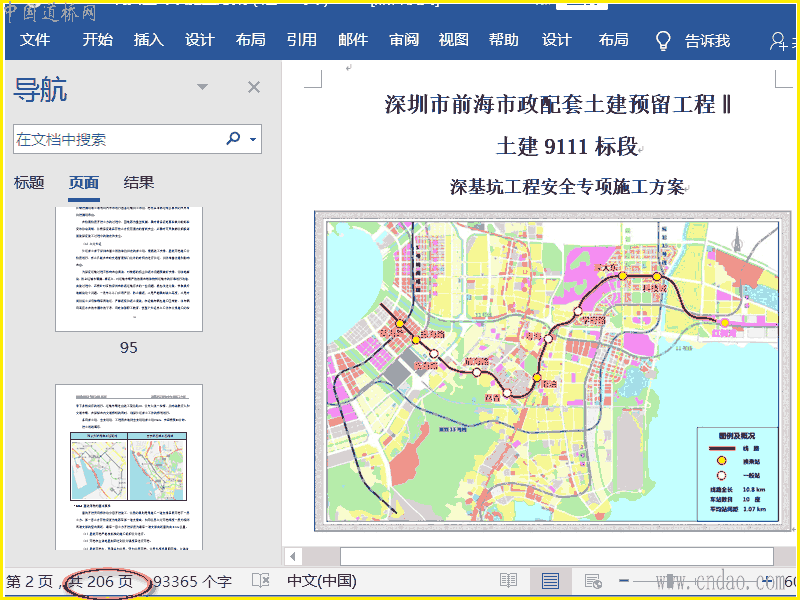Click the share person icon
The width and height of the screenshot is (800, 600).
[779, 41]
